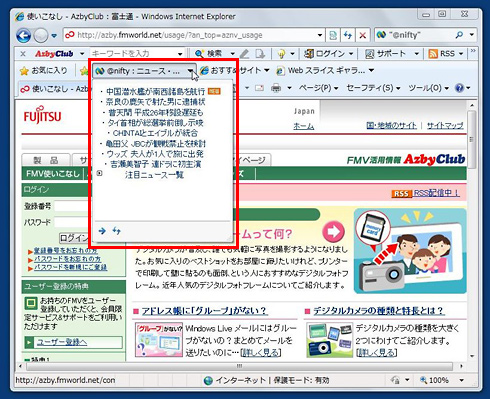The image size is (490, 399).
Task: Open the サイトマップ link
Action: point(445,125)
